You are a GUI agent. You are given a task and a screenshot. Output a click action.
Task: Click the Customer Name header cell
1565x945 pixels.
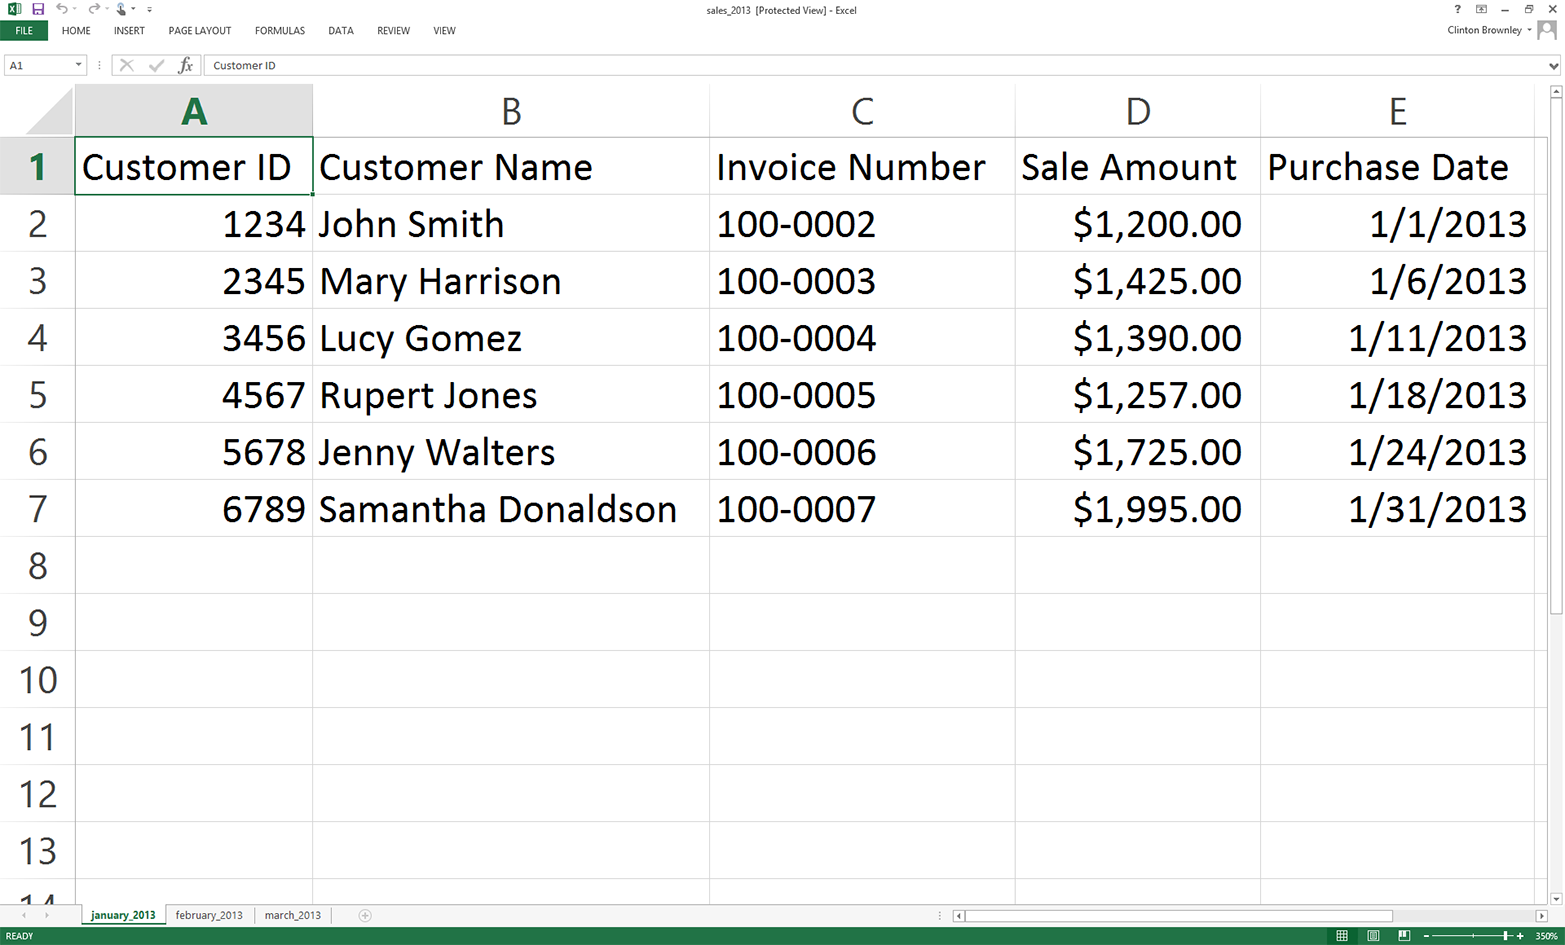coord(511,167)
